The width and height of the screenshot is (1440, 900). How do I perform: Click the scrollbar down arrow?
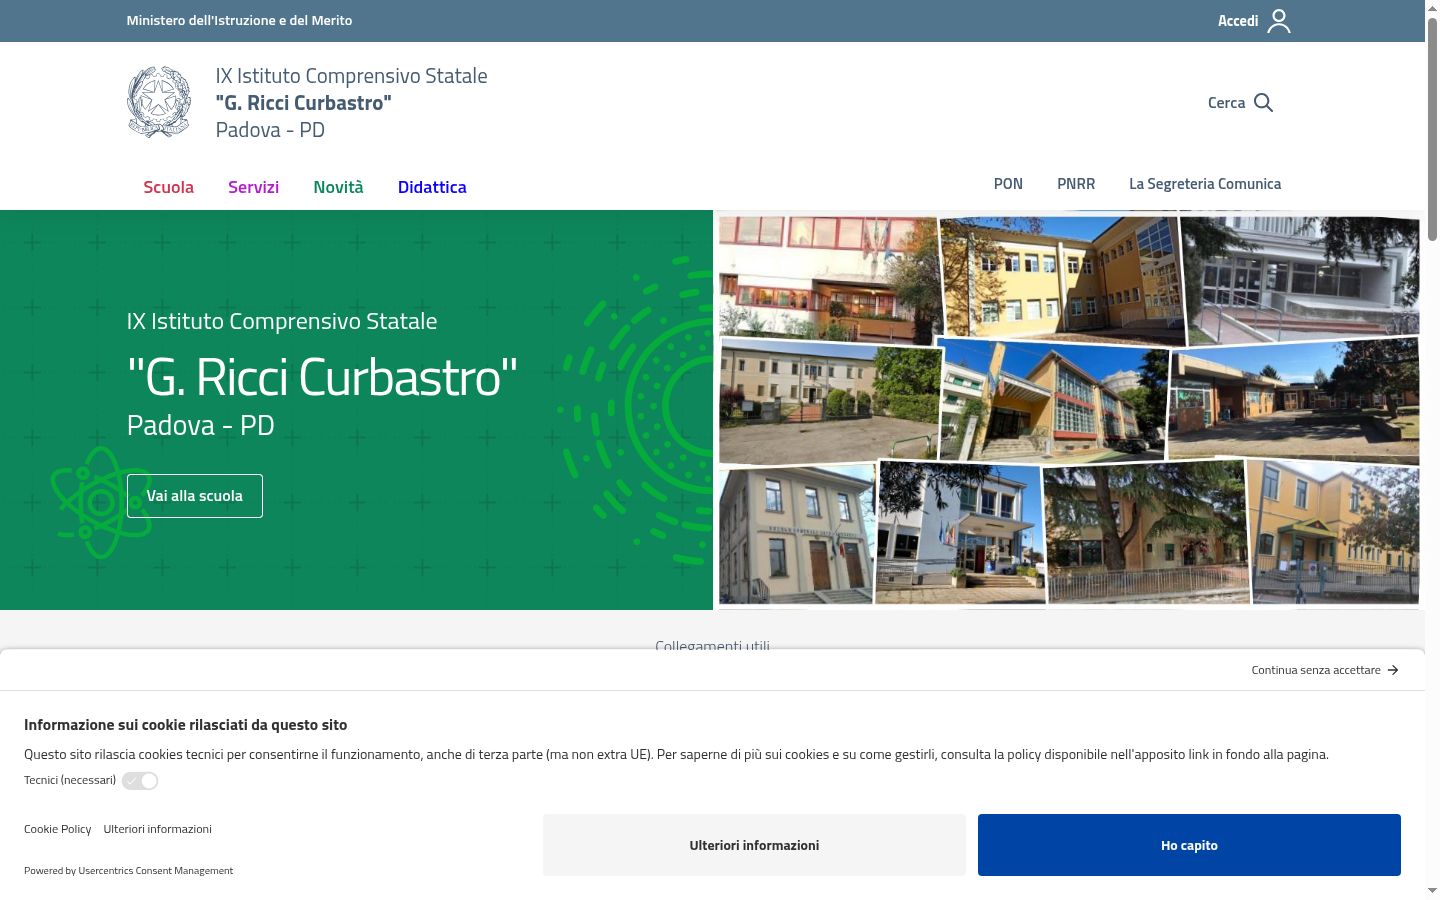1432,891
